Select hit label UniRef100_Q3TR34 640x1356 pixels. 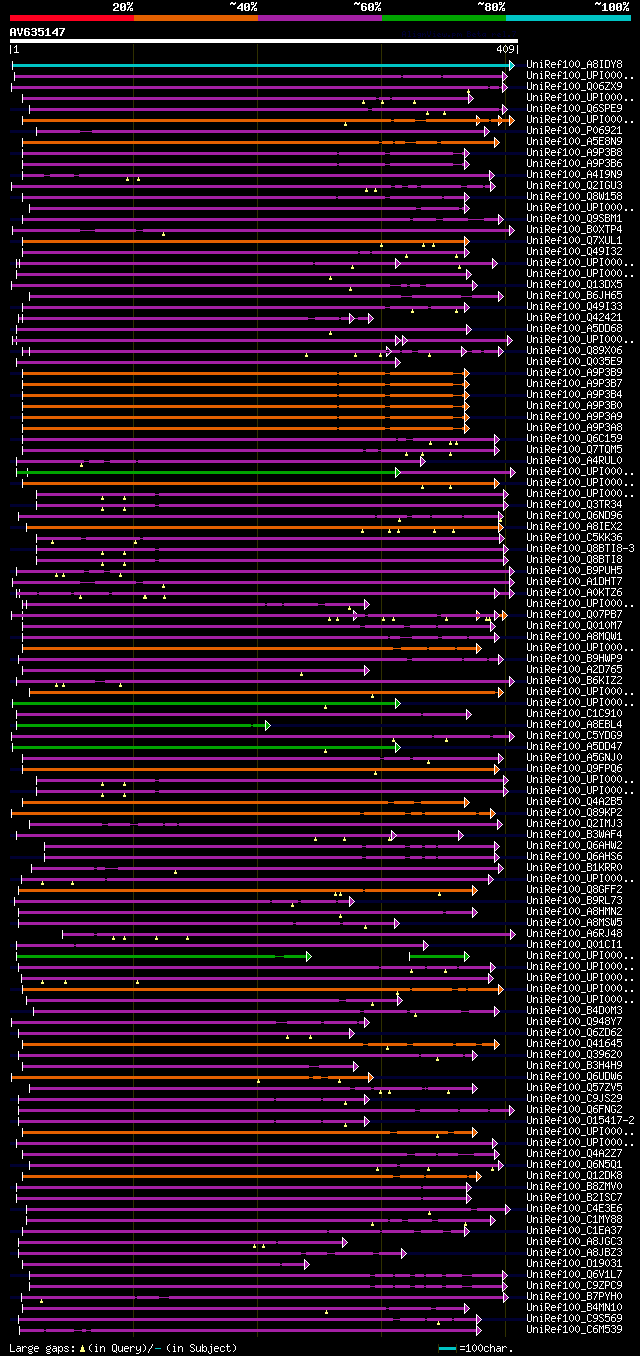click(x=576, y=505)
